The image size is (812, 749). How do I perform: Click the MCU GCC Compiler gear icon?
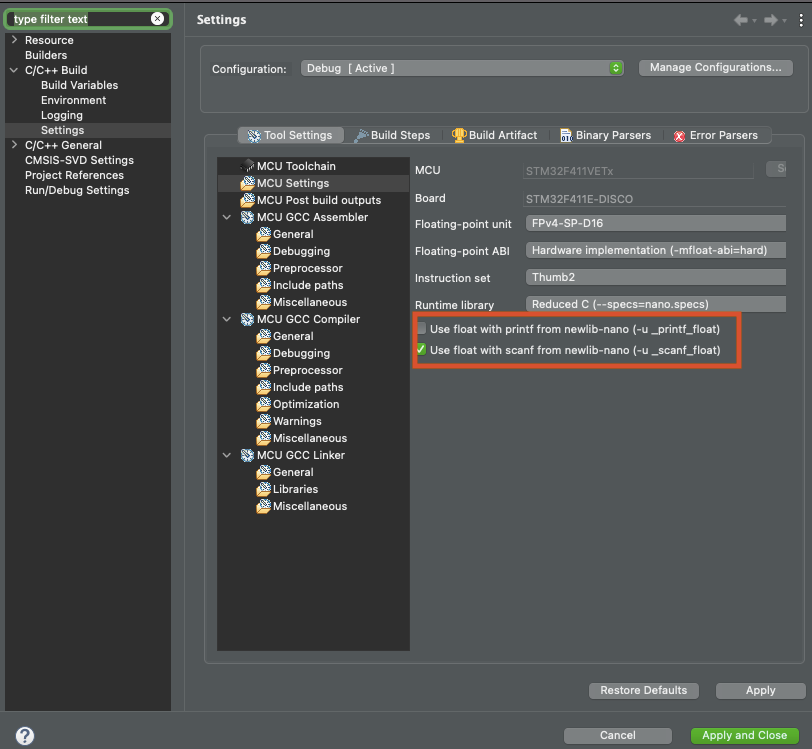click(248, 319)
